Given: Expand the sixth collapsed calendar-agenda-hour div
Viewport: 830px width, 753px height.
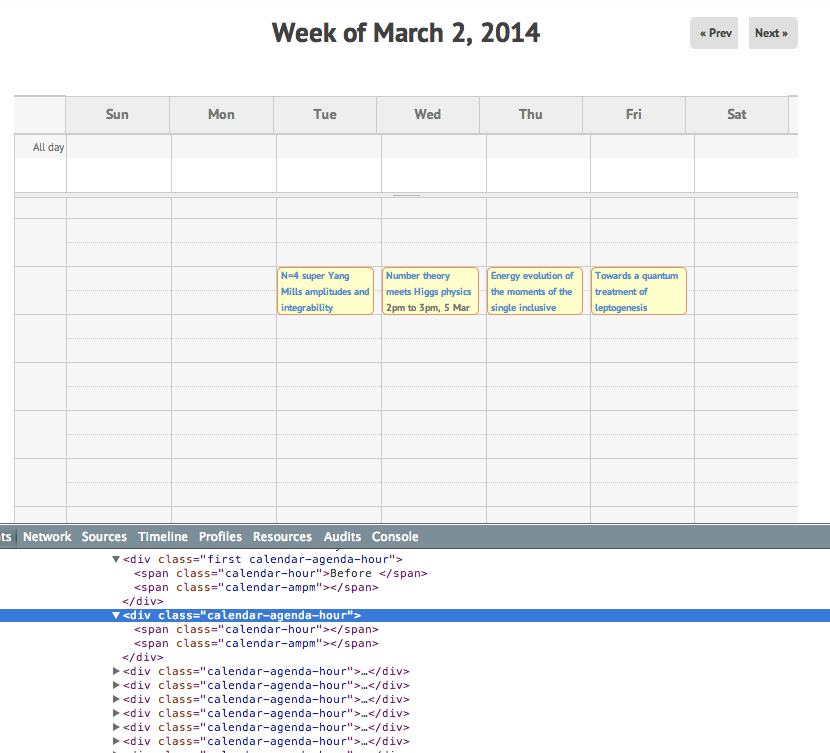Looking at the screenshot, I should 116,741.
